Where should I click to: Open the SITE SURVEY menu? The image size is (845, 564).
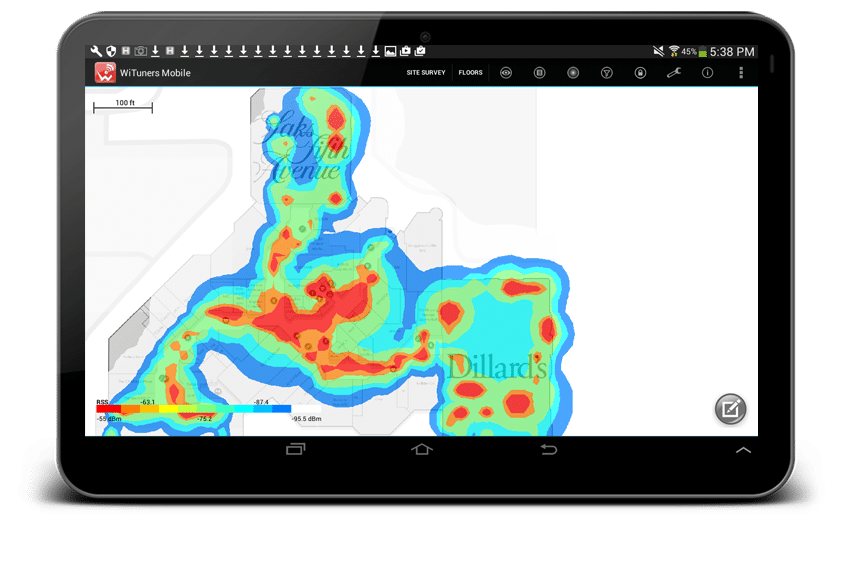click(426, 73)
